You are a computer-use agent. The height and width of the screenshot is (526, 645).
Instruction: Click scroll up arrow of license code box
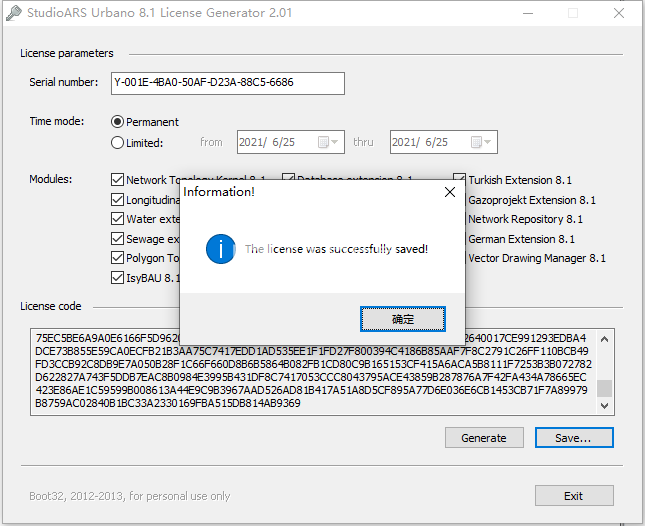pyautogui.click(x=604, y=339)
